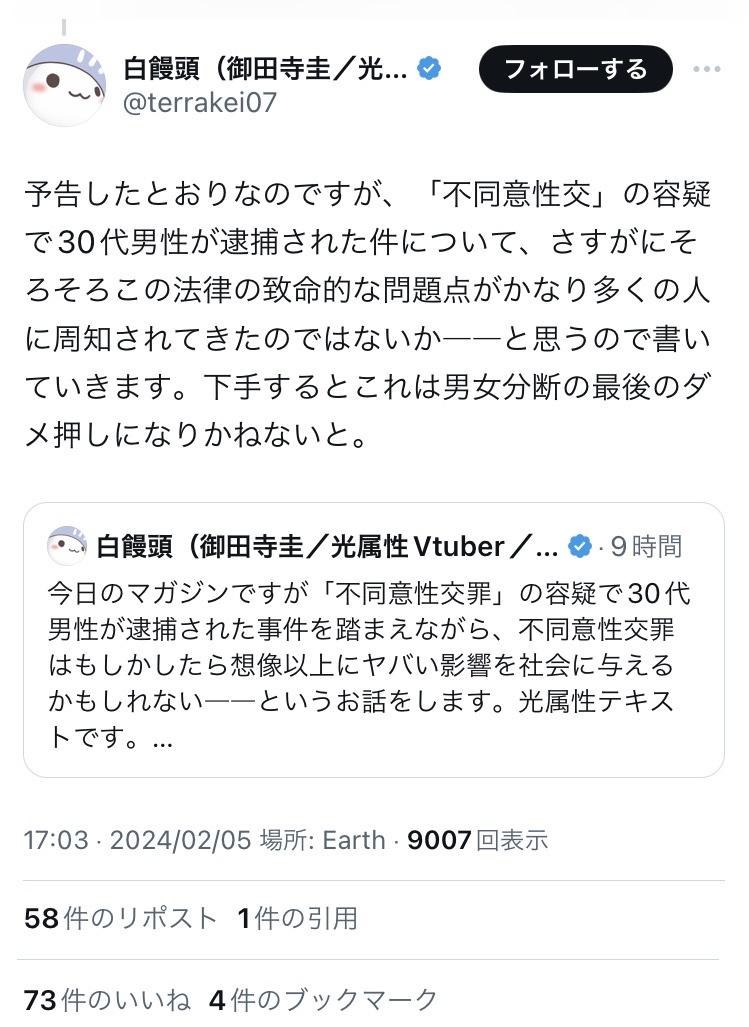Tap the 17:03 · 2024/02/05 timestamp
The height and width of the screenshot is (1027, 749).
click(137, 840)
